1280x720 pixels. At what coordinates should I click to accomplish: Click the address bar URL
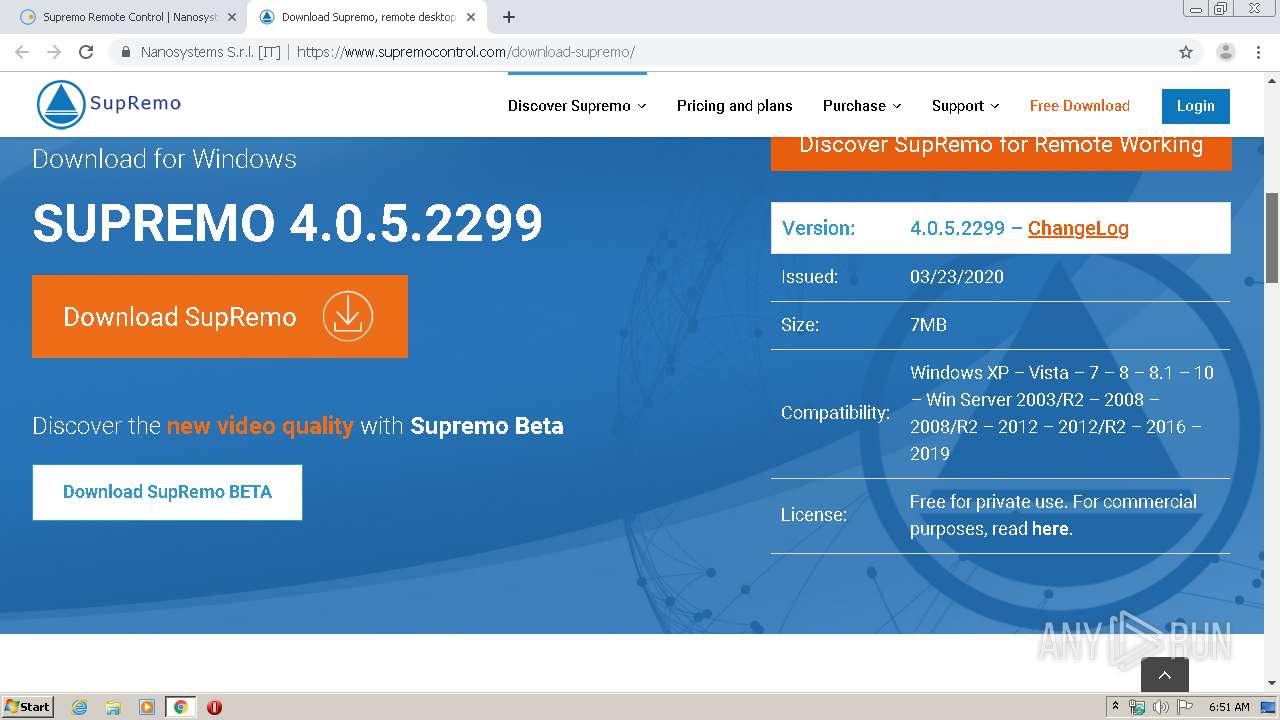[466, 52]
